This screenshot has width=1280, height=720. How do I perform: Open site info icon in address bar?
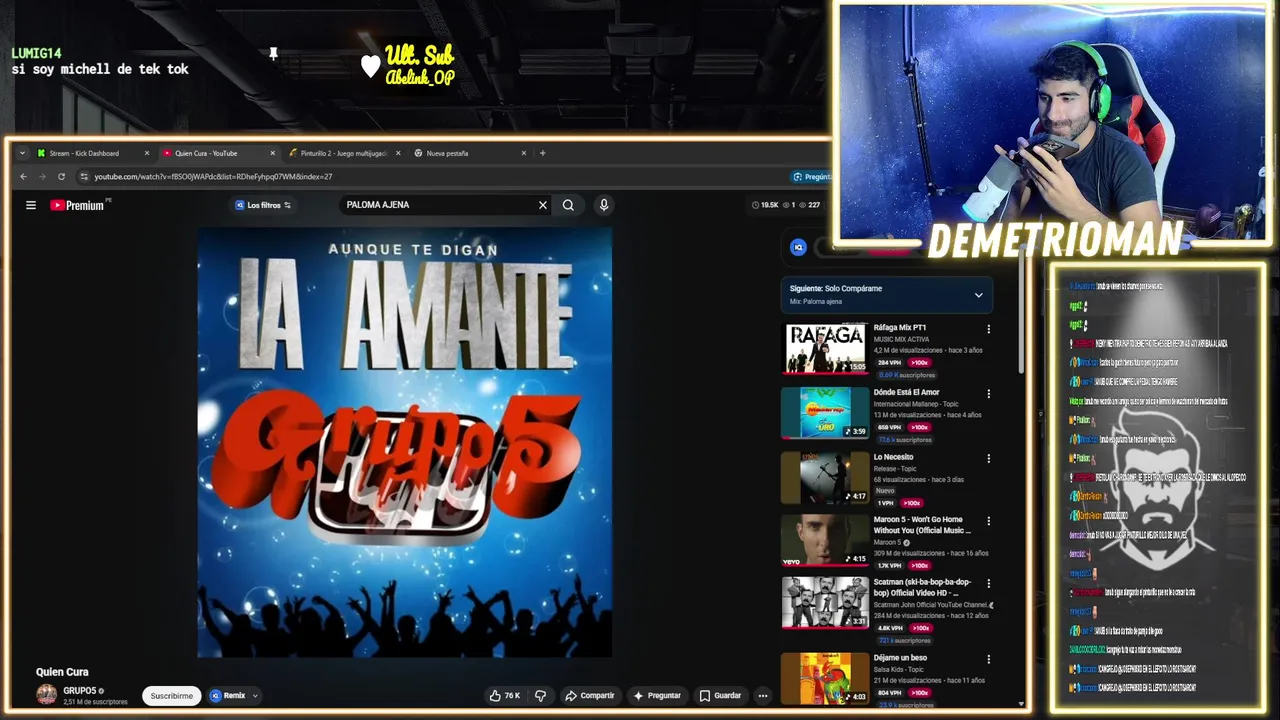click(x=84, y=176)
